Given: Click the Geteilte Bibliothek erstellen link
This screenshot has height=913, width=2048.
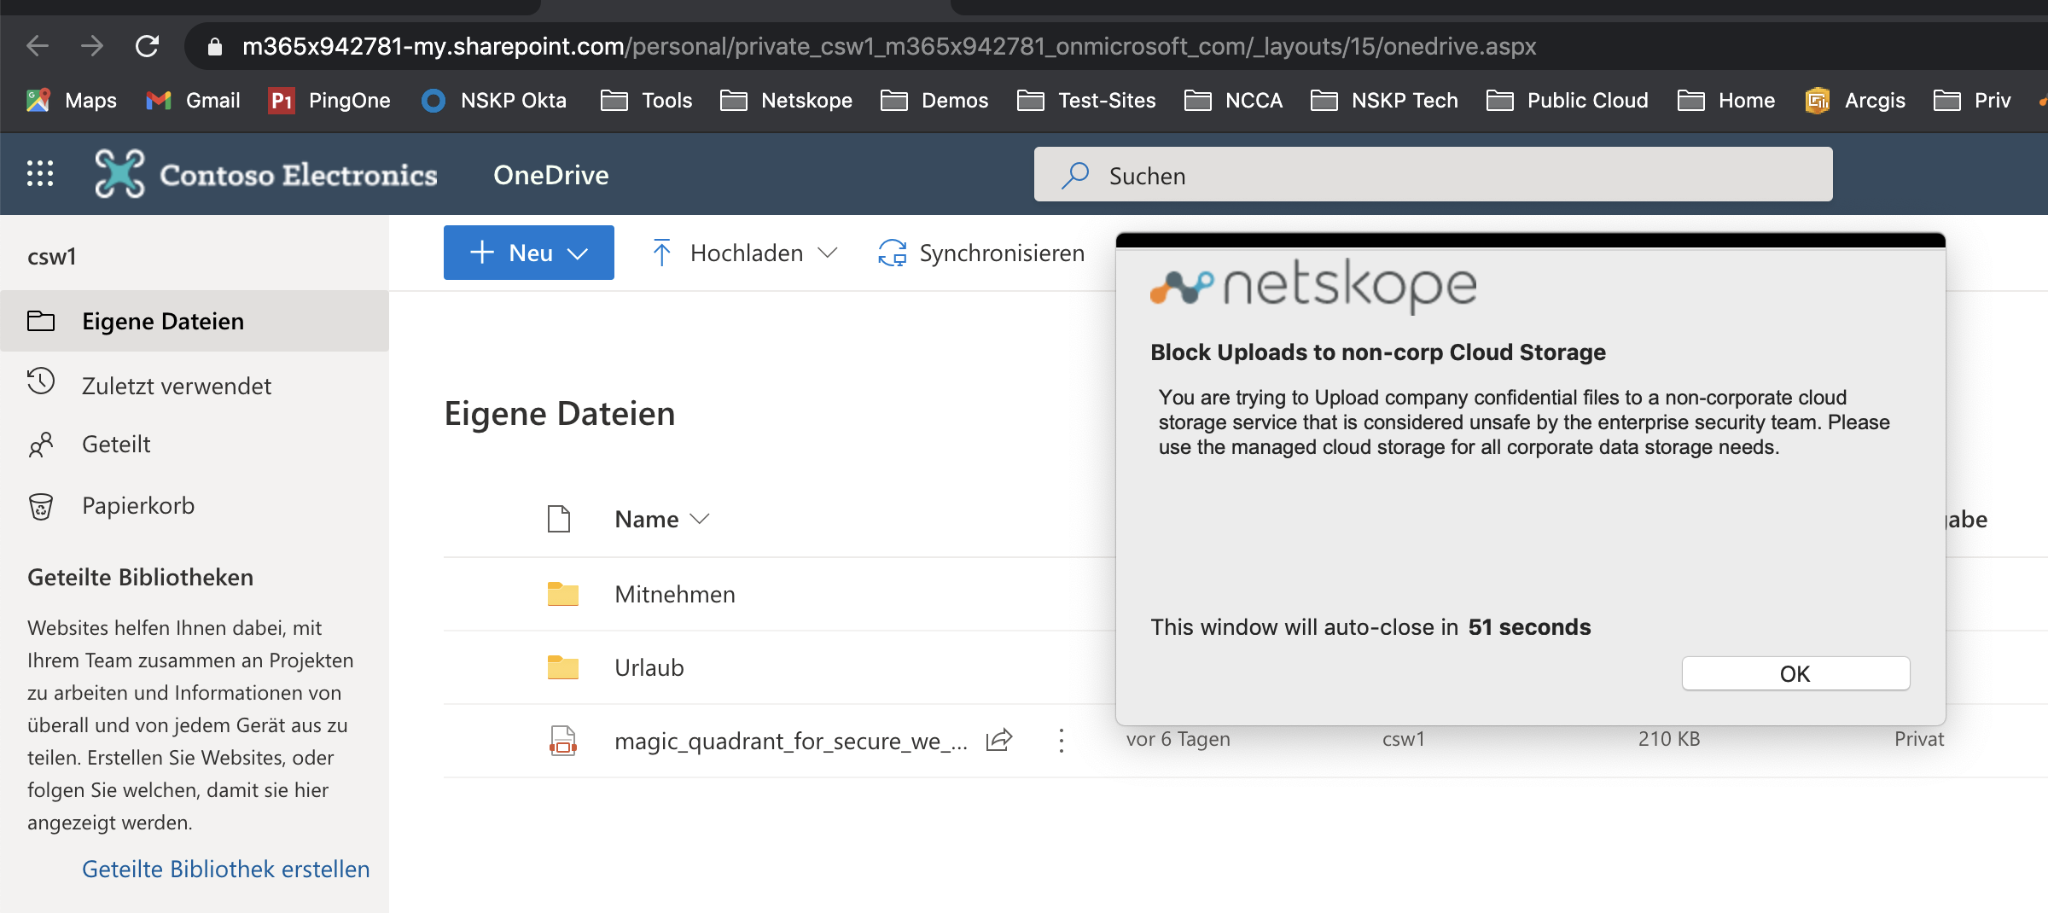Looking at the screenshot, I should 226,869.
